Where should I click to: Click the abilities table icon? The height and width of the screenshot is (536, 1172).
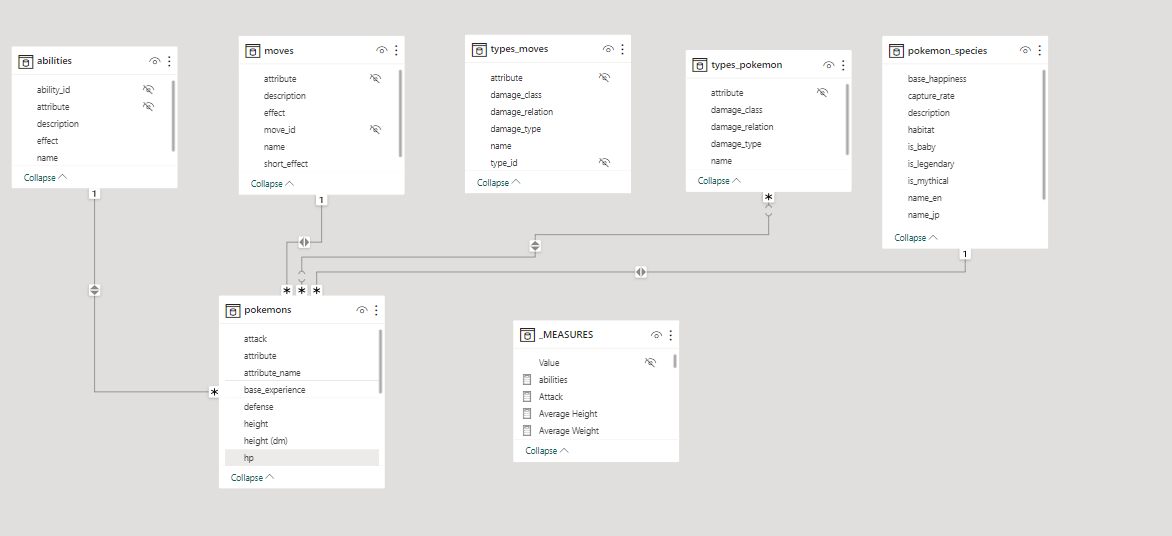(x=26, y=61)
